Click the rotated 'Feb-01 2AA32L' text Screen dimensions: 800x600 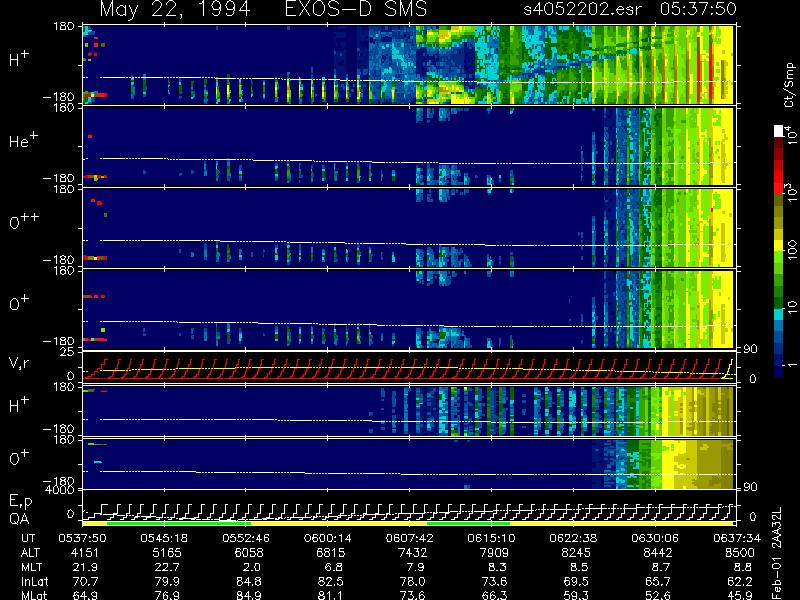[777, 554]
